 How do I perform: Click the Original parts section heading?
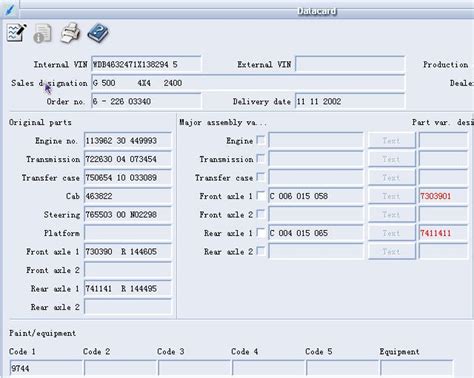(x=40, y=122)
